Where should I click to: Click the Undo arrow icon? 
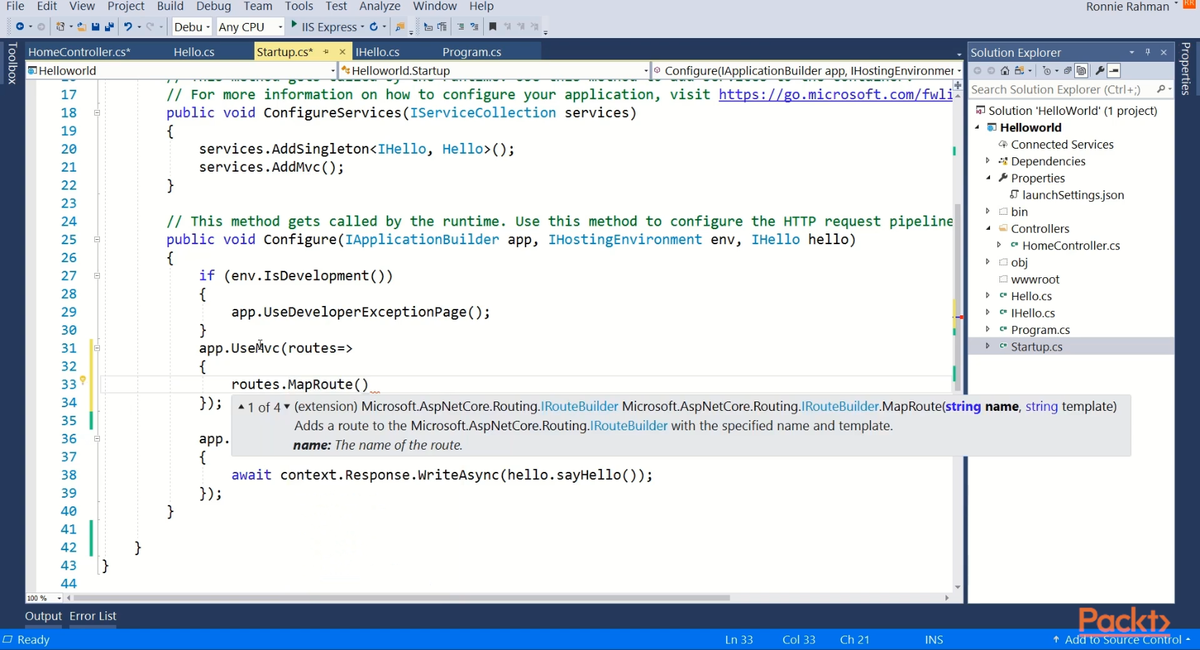coord(128,26)
